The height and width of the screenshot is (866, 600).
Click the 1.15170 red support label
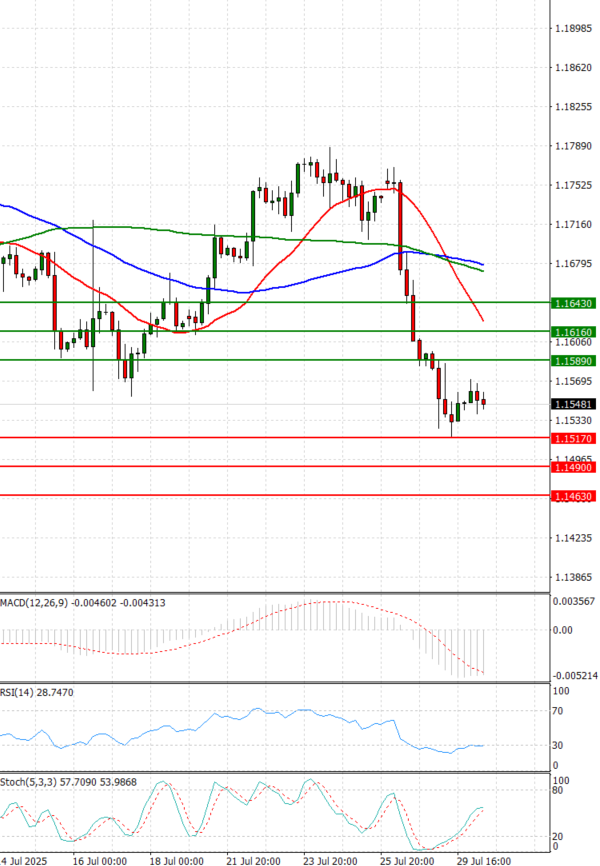click(573, 439)
